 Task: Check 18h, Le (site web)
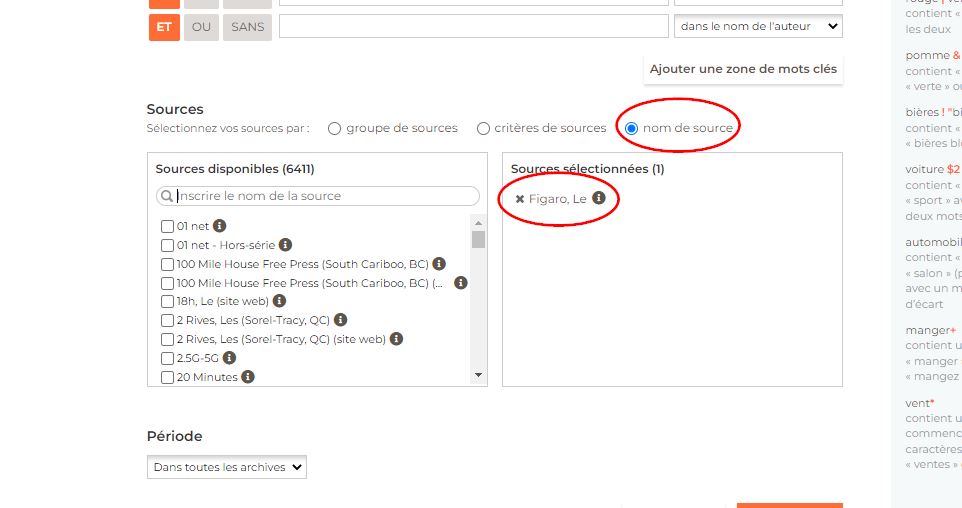(167, 301)
